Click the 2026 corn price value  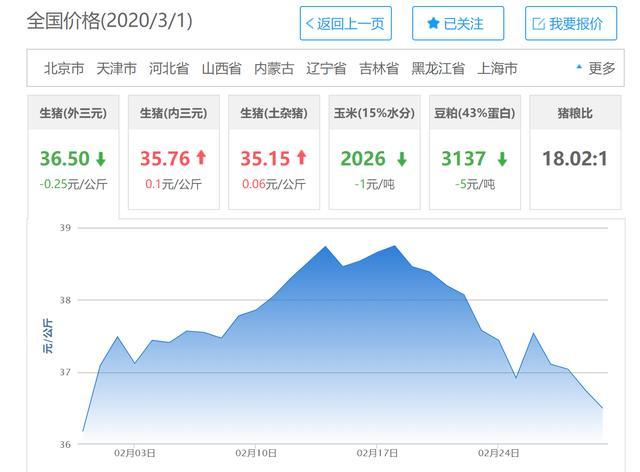click(x=363, y=158)
